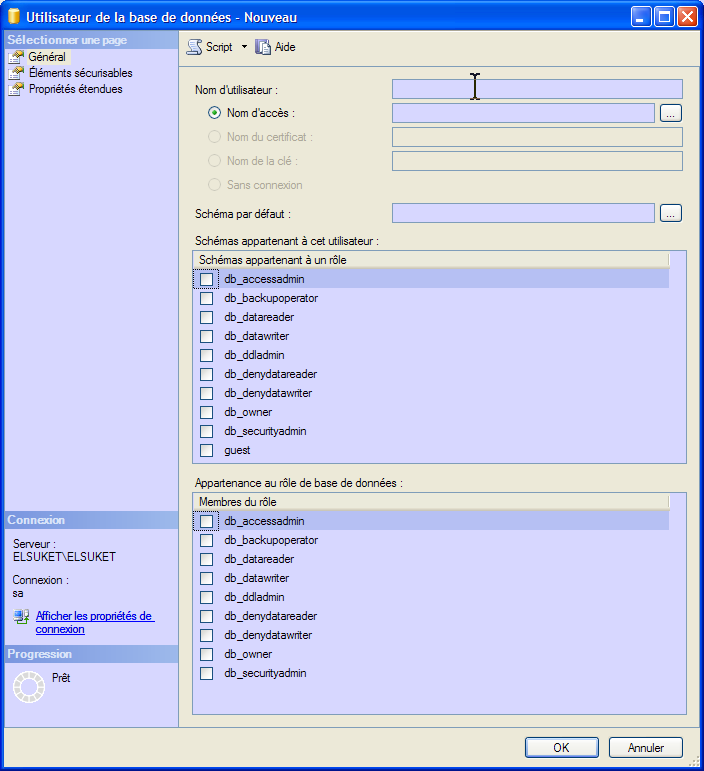Click the database icon in title bar

(14, 17)
